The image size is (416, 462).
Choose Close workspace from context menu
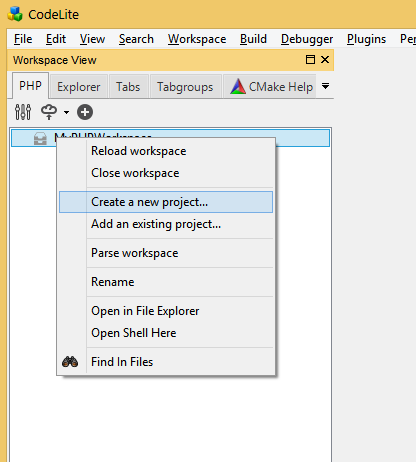(x=166, y=173)
